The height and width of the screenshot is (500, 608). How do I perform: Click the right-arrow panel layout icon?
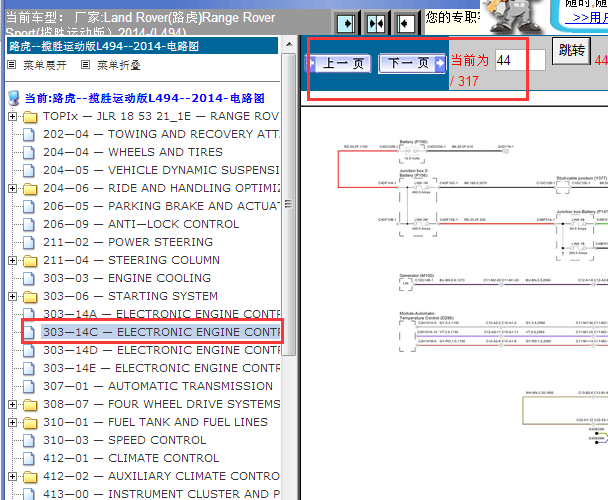pos(346,24)
